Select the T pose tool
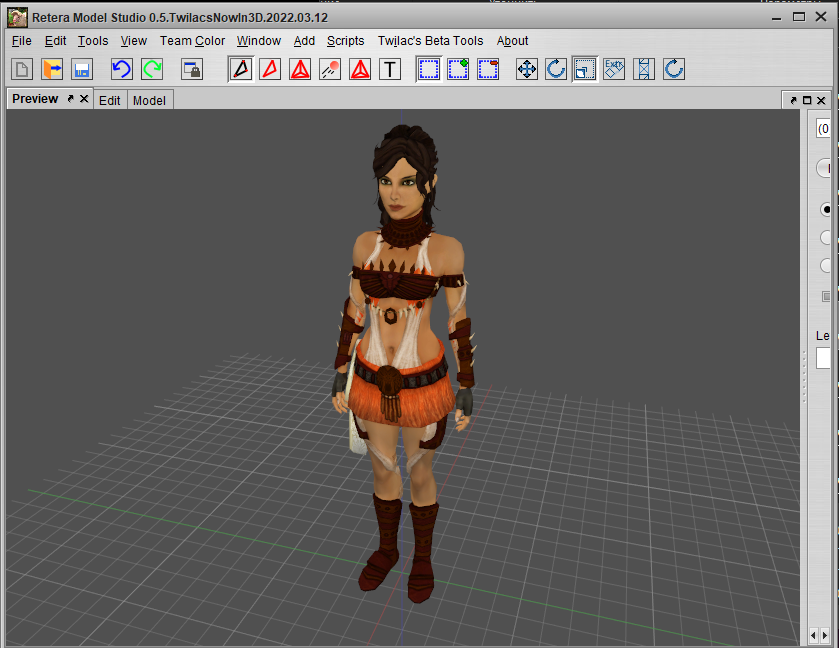The width and height of the screenshot is (840, 648). click(x=390, y=70)
